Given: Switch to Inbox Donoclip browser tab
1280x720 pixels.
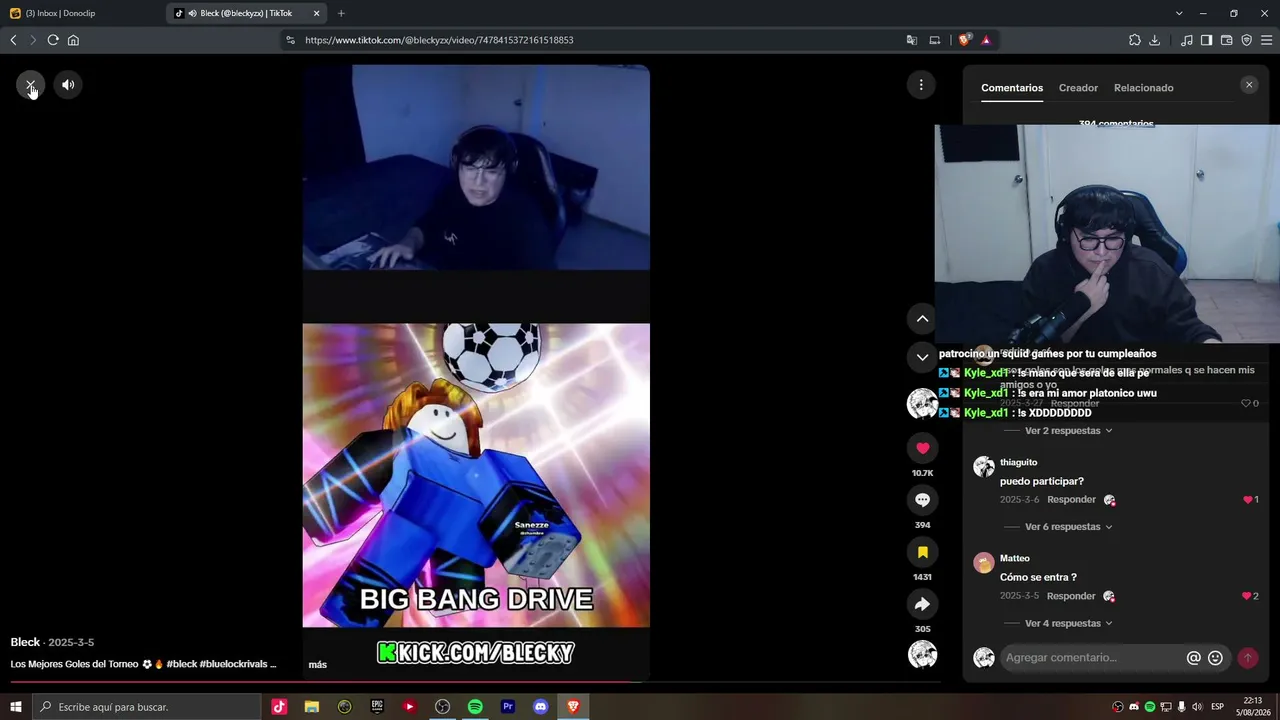Looking at the screenshot, I should click(x=82, y=13).
